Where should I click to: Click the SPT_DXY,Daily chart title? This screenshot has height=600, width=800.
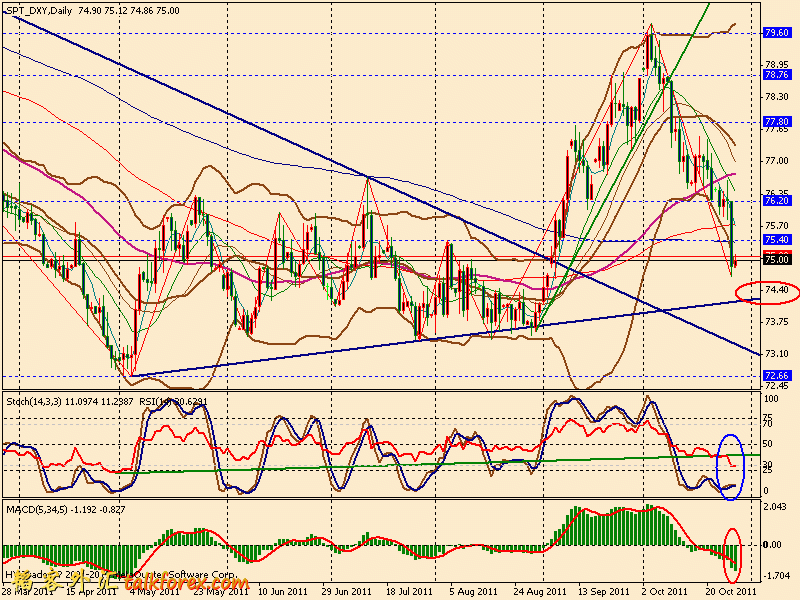click(x=40, y=10)
